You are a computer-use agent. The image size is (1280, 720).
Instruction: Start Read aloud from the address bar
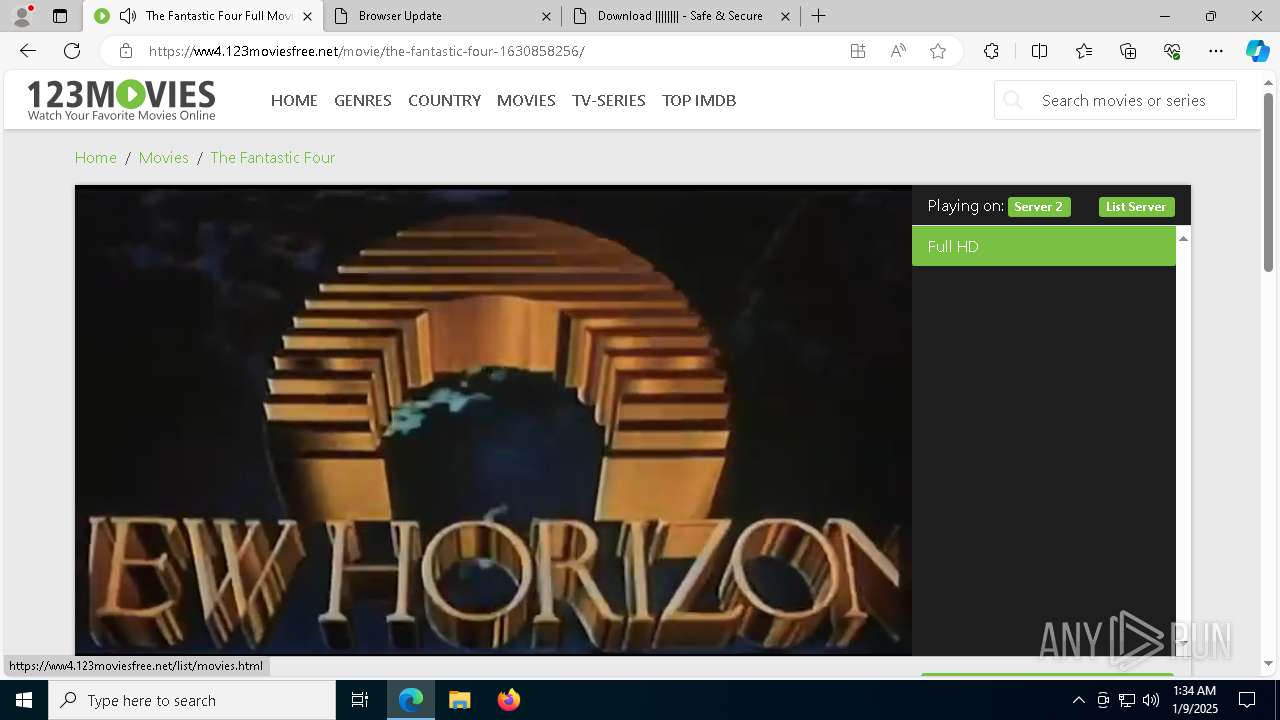tap(898, 51)
